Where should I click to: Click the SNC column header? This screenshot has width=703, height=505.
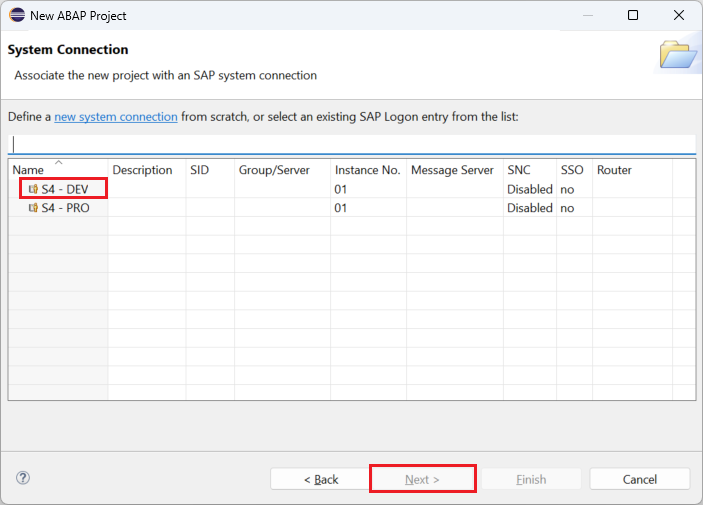pyautogui.click(x=519, y=170)
